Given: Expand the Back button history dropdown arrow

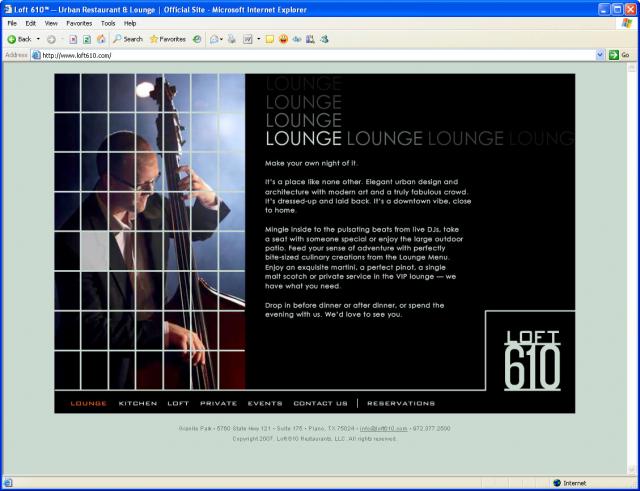Looking at the screenshot, I should pos(39,39).
